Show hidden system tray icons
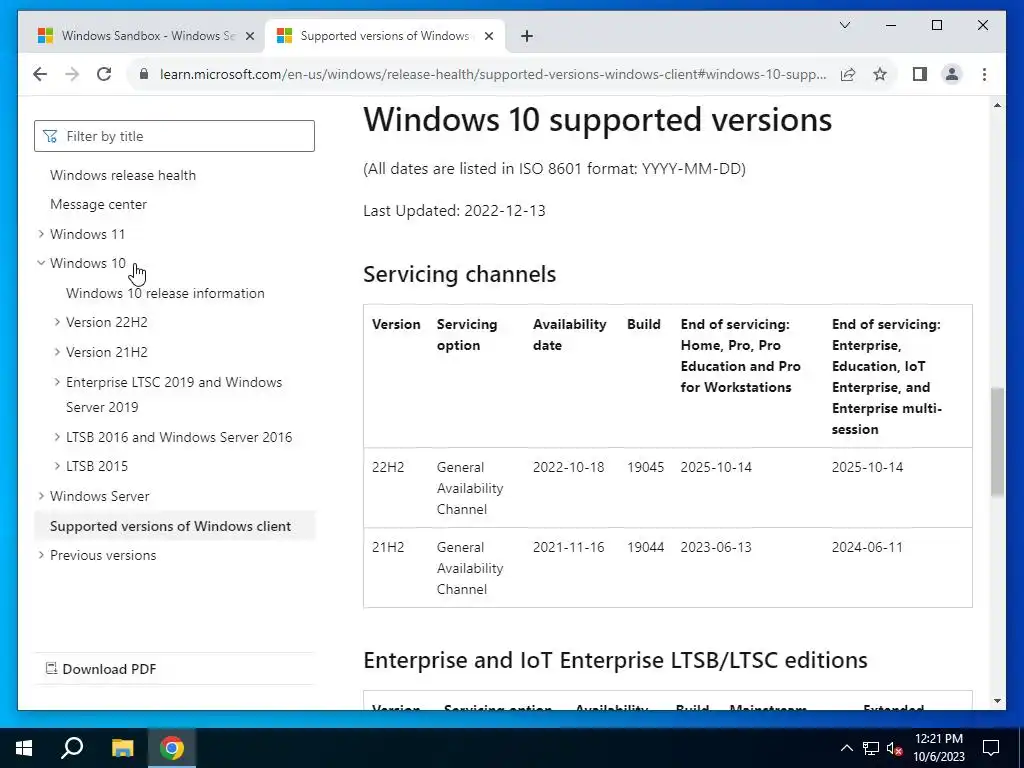The height and width of the screenshot is (768, 1024). (x=846, y=748)
